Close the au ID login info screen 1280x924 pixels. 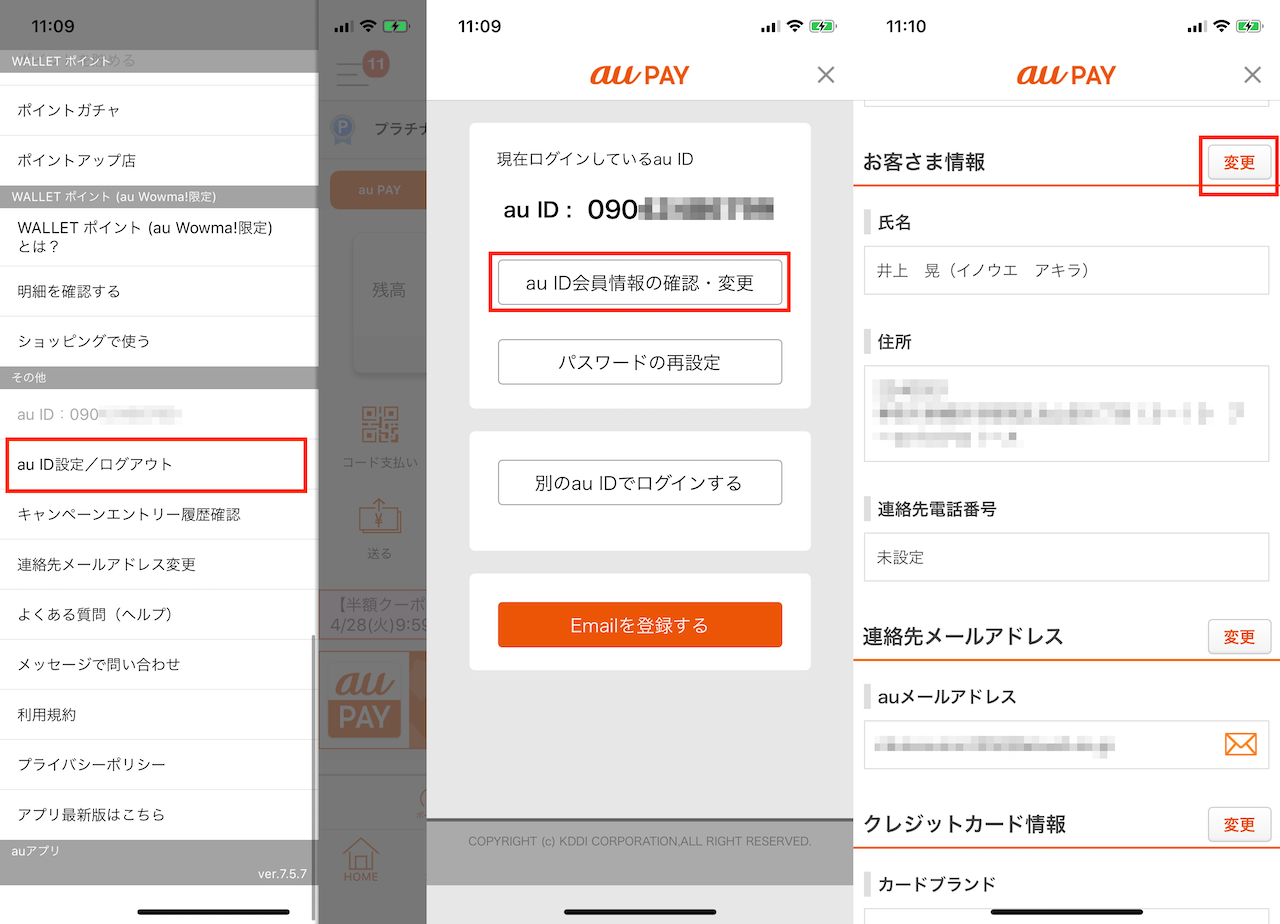(825, 75)
